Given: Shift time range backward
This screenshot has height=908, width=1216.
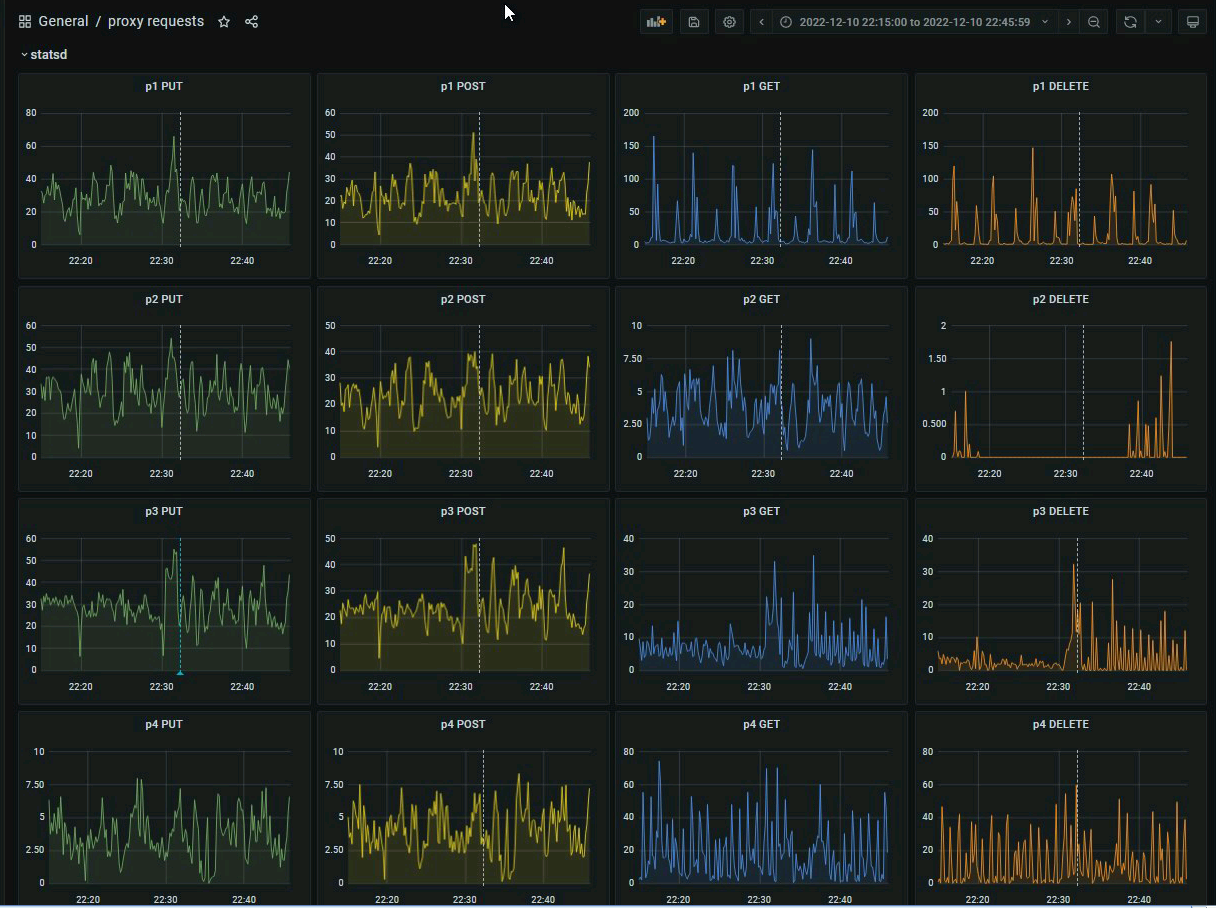Looking at the screenshot, I should pos(762,22).
